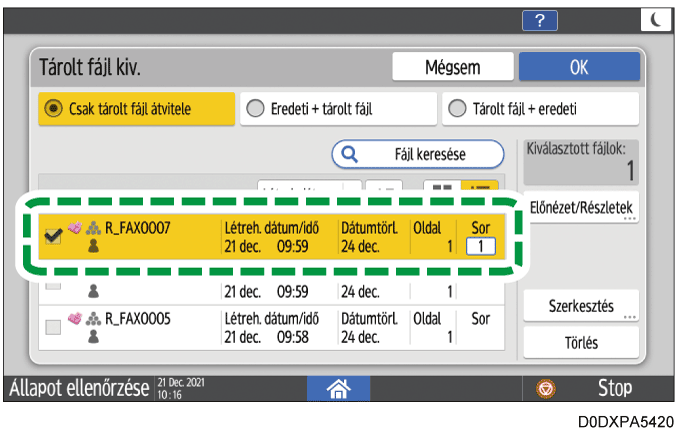Open the Szerkesztés edit menu
This screenshot has width=679, height=431.
(x=581, y=306)
